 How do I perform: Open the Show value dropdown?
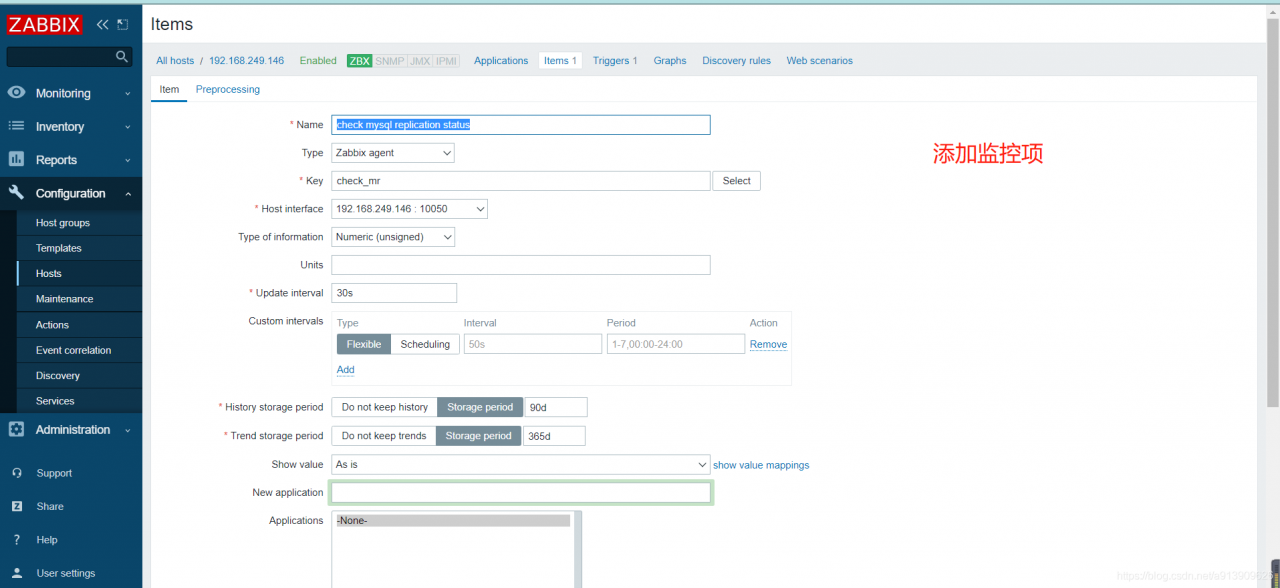pos(521,465)
